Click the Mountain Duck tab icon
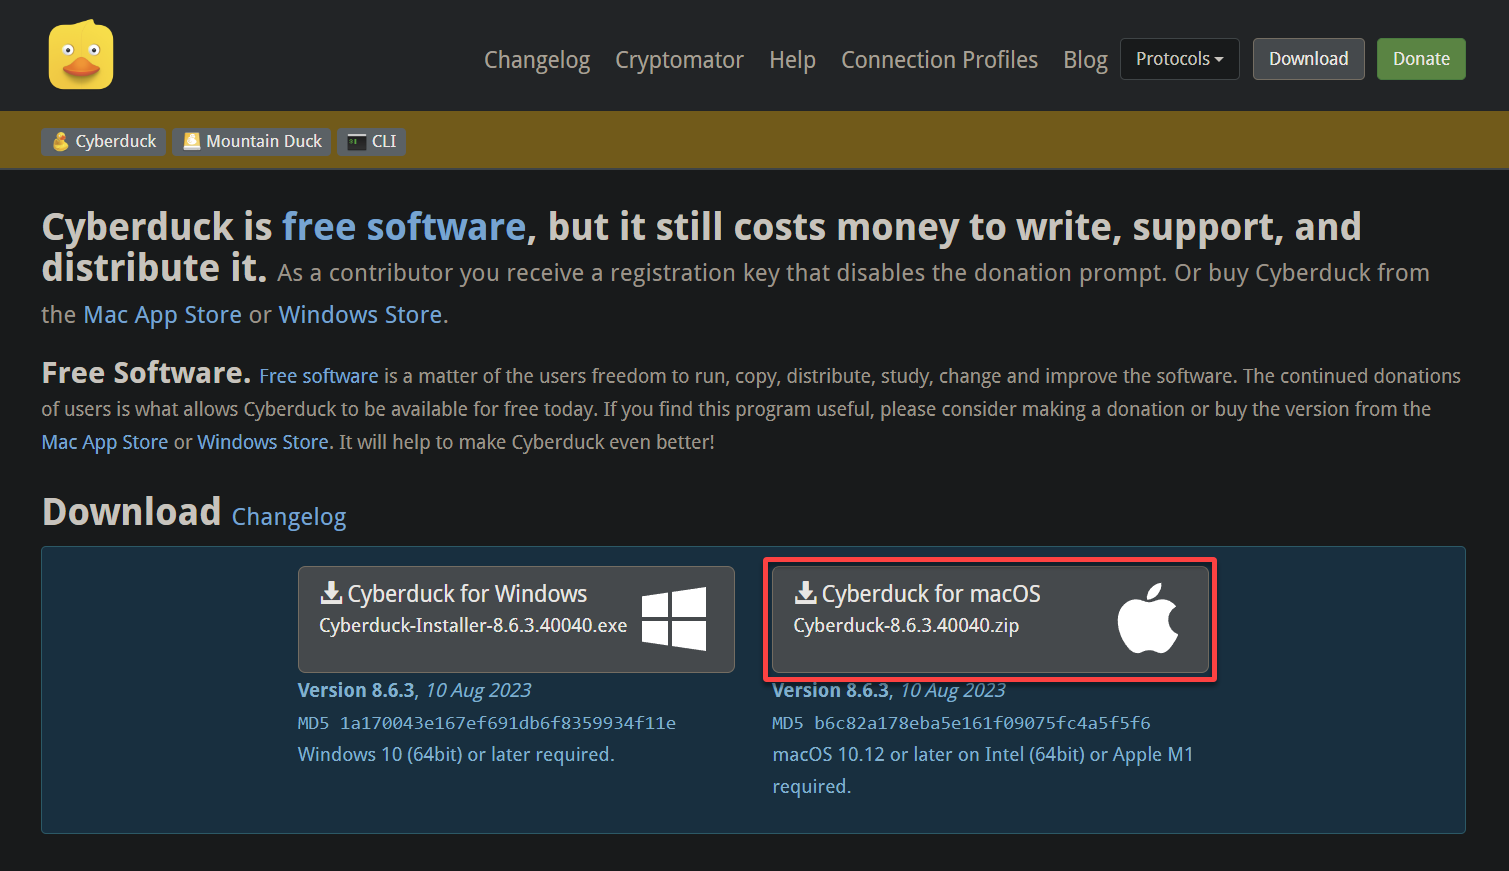This screenshot has height=871, width=1509. point(191,141)
